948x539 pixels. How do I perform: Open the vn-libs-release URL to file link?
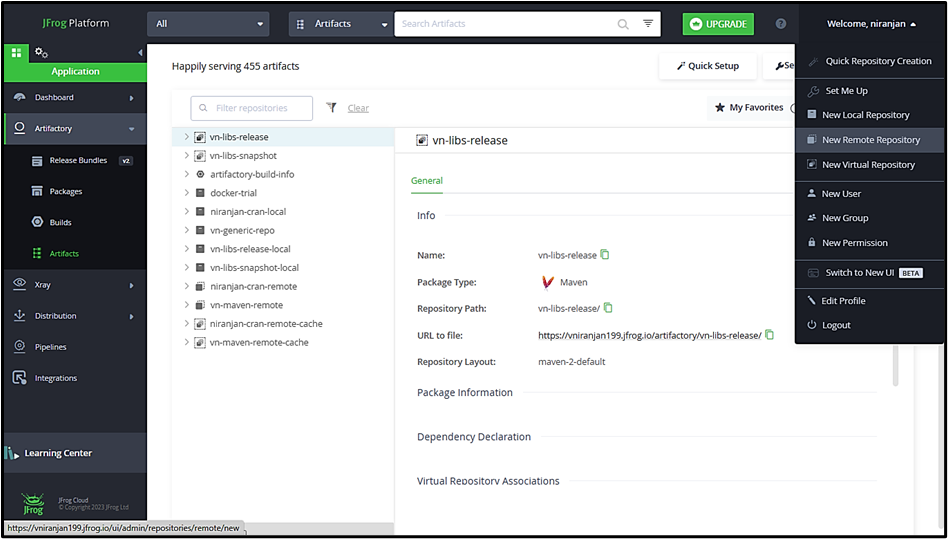point(649,335)
